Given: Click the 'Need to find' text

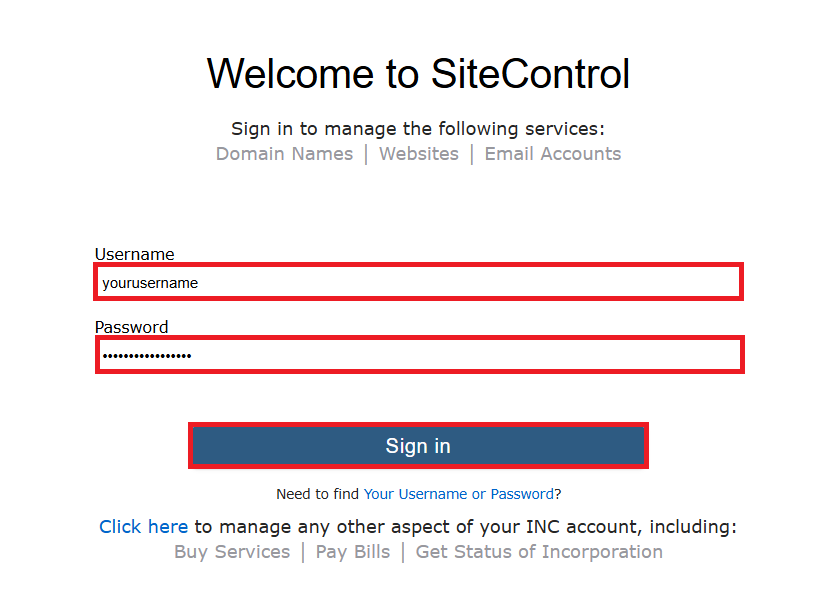Looking at the screenshot, I should (318, 494).
